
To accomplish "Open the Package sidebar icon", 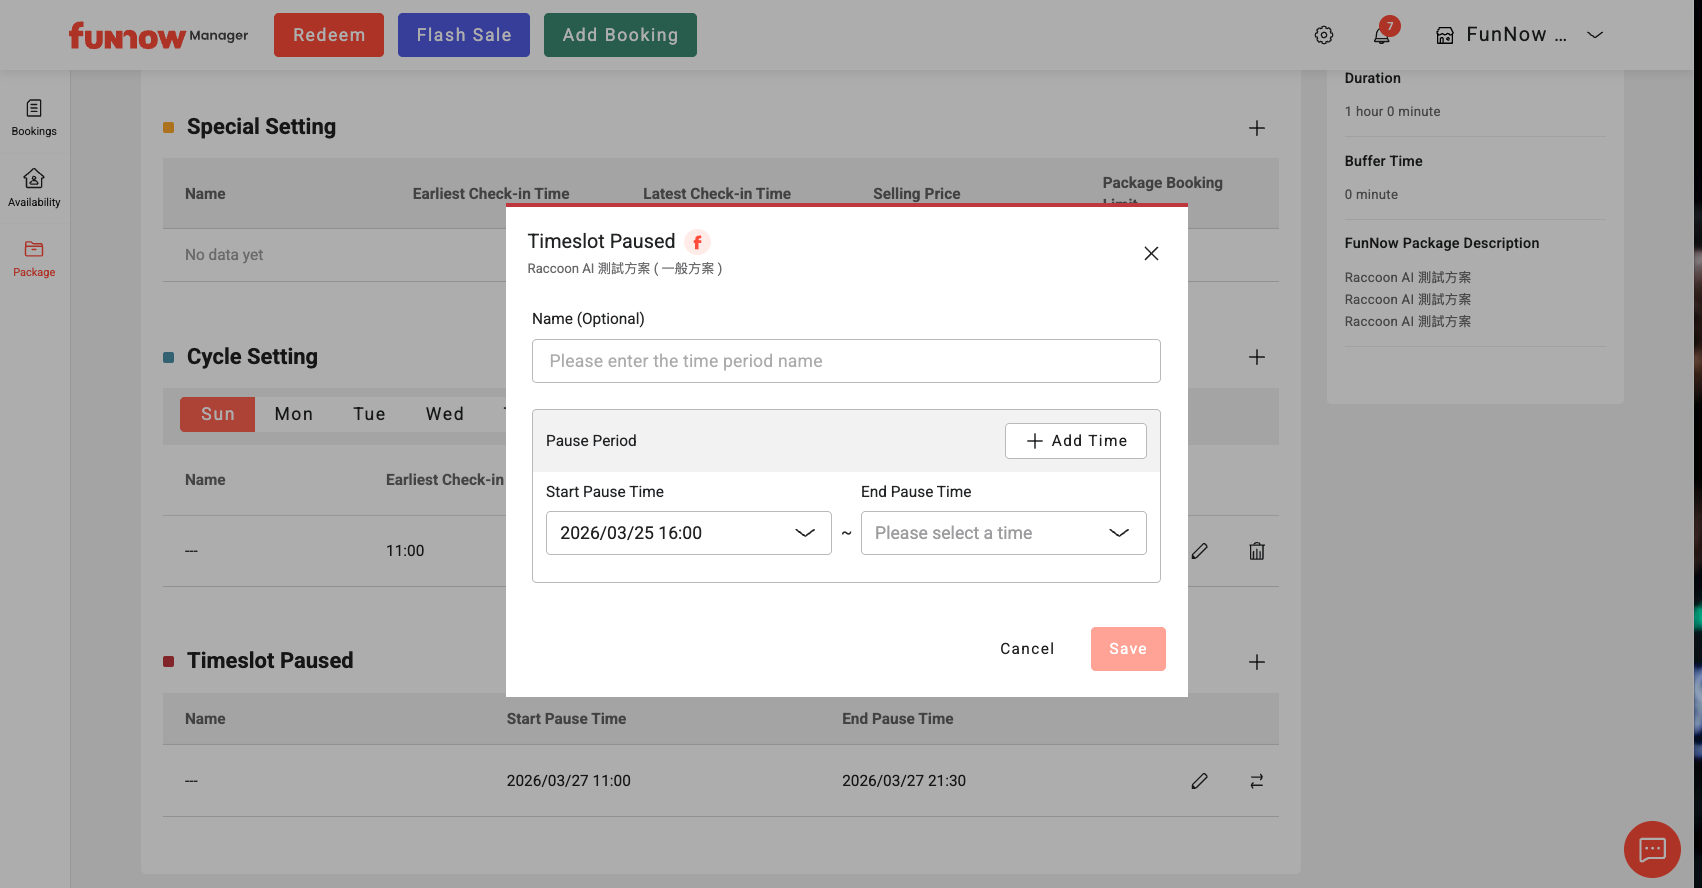I will click(34, 258).
